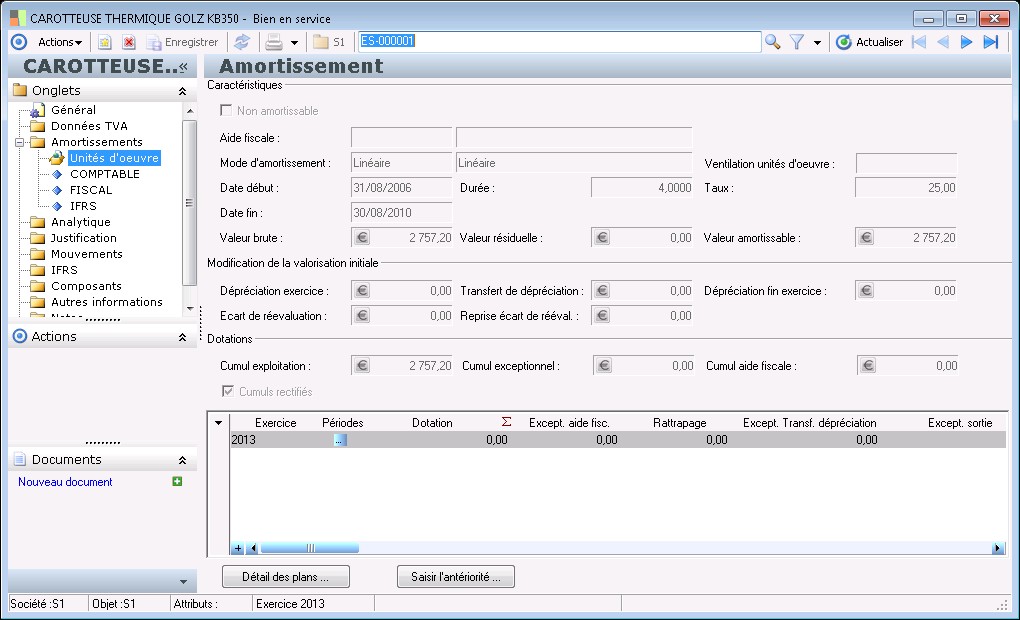Image resolution: width=1020 pixels, height=620 pixels.
Task: Click the red delete icon in toolbar
Action: [129, 42]
